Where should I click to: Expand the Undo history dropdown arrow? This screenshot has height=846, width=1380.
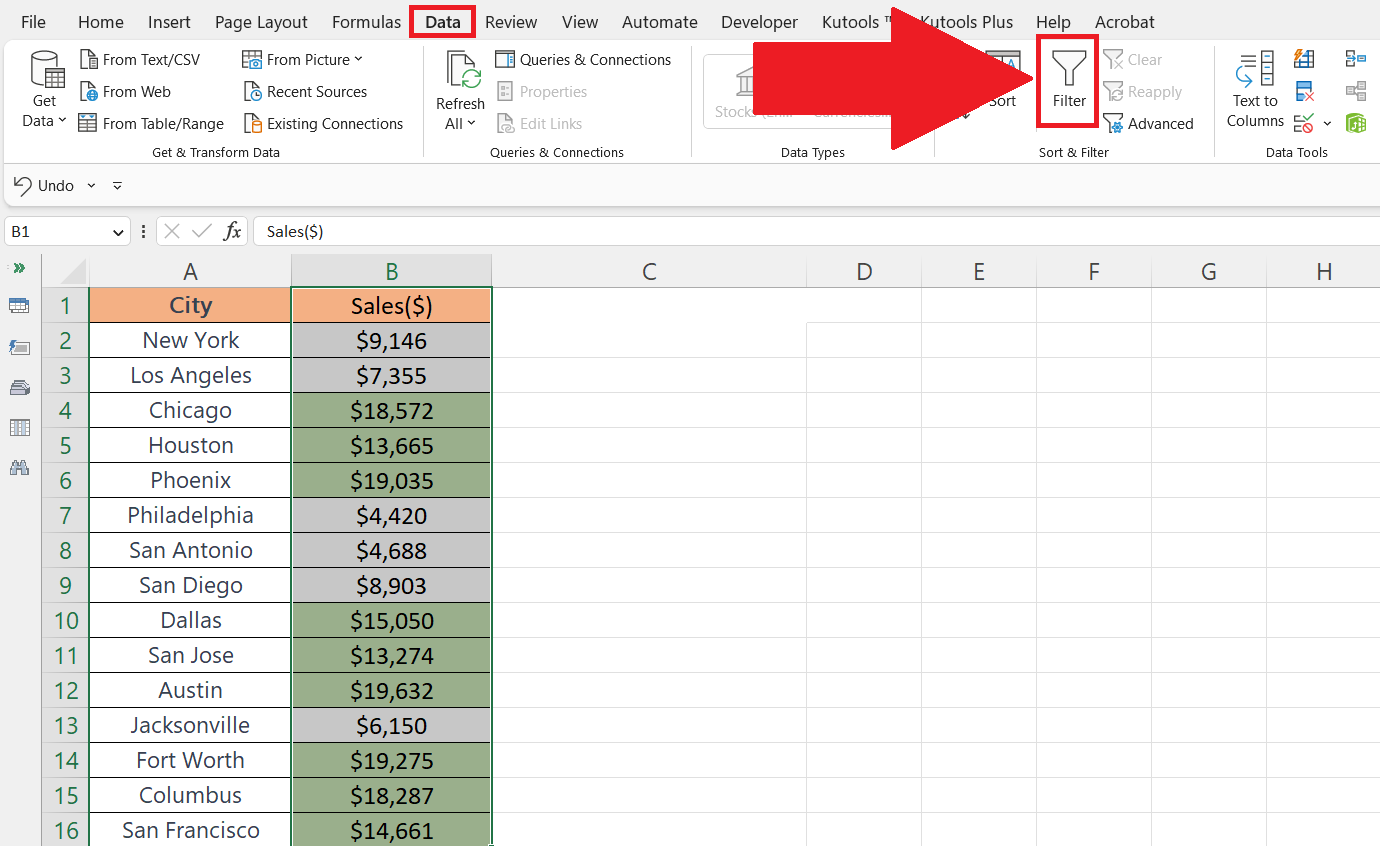[91, 185]
